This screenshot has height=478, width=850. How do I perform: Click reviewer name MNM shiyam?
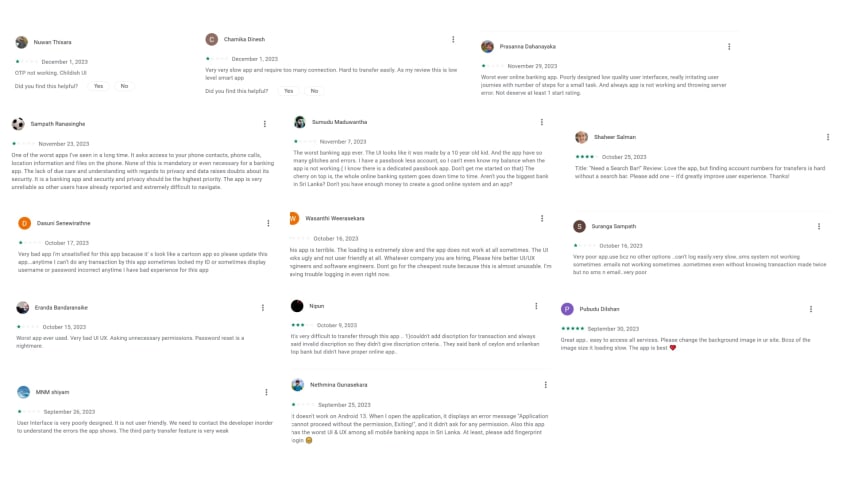(52, 392)
